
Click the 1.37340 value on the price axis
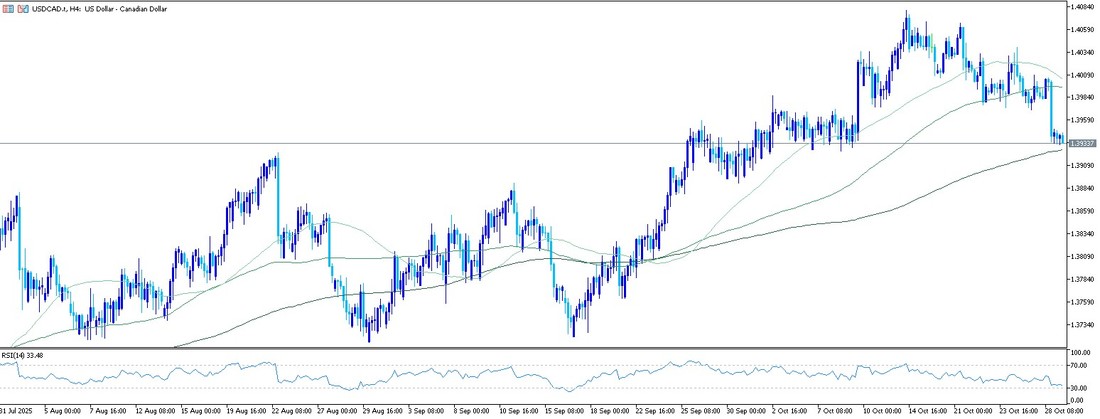tap(1080, 325)
